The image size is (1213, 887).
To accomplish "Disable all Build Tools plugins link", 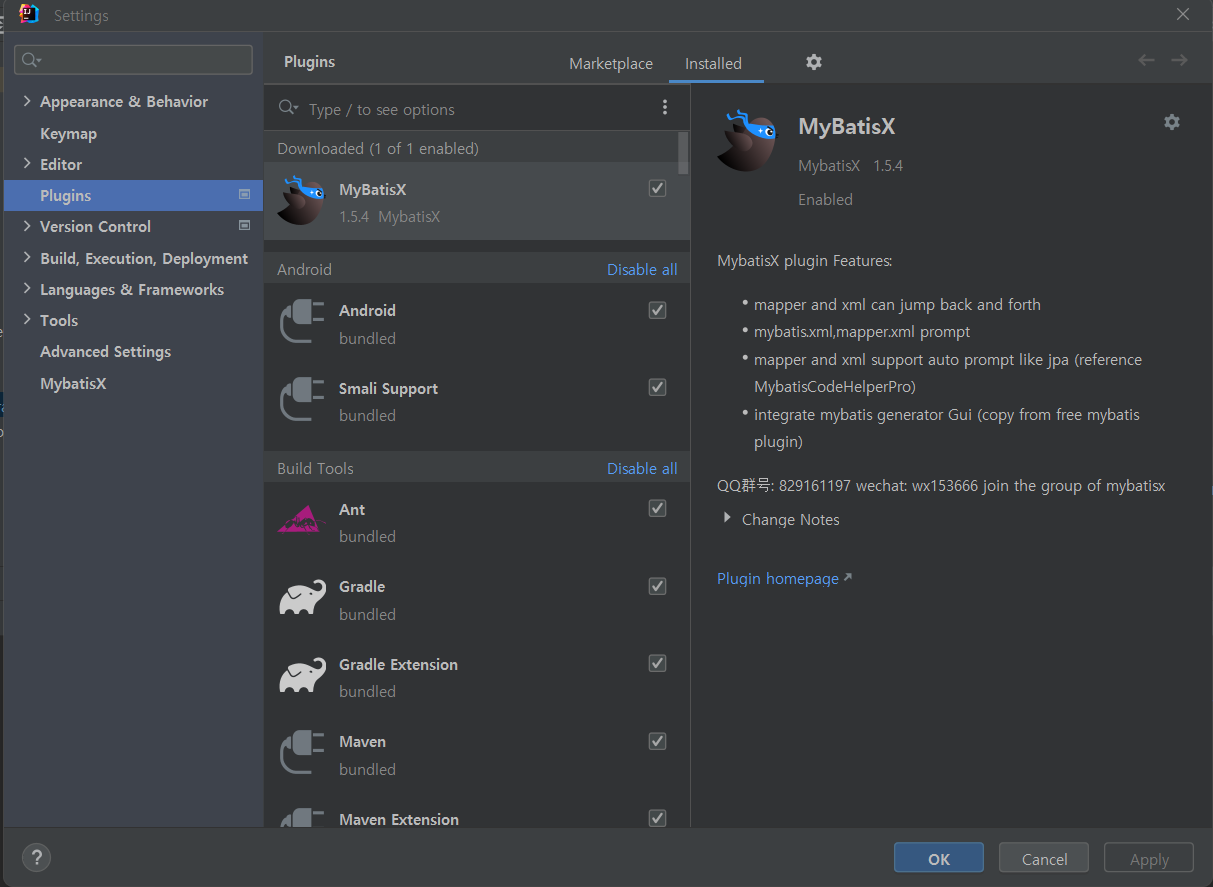I will pyautogui.click(x=642, y=468).
